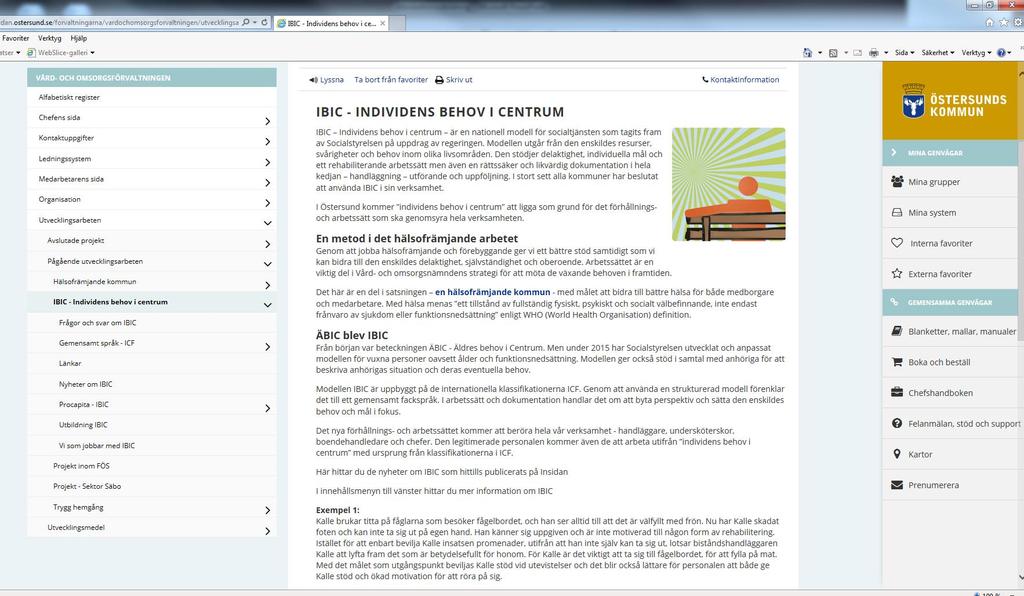
Task: Click the envelope icon for Prenumerera
Action: coord(897,484)
